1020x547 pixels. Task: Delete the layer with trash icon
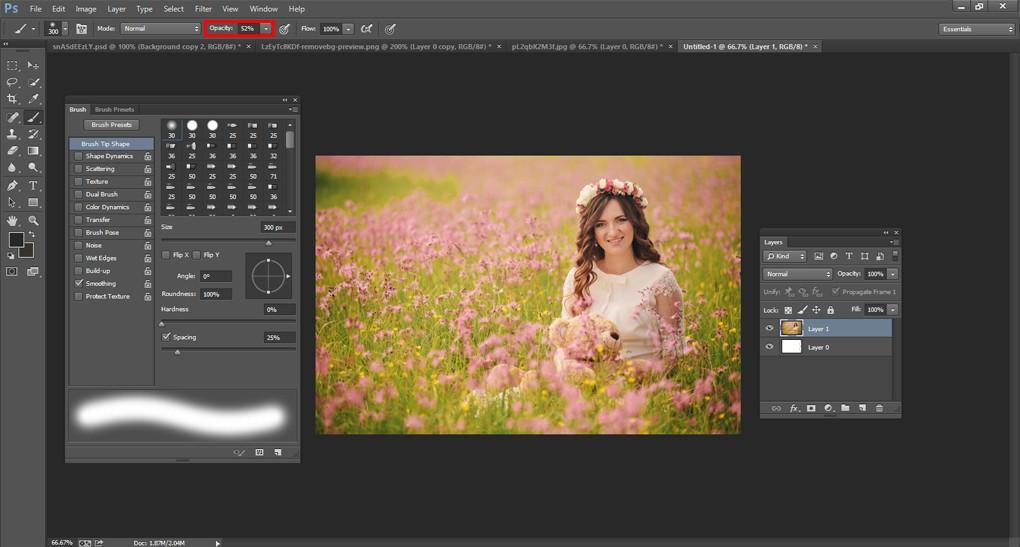tap(879, 408)
